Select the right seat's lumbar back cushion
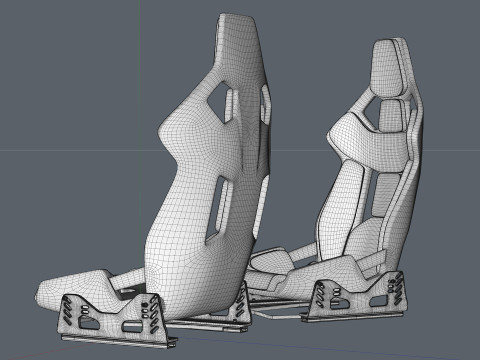480x360 pixels. (x=385, y=195)
